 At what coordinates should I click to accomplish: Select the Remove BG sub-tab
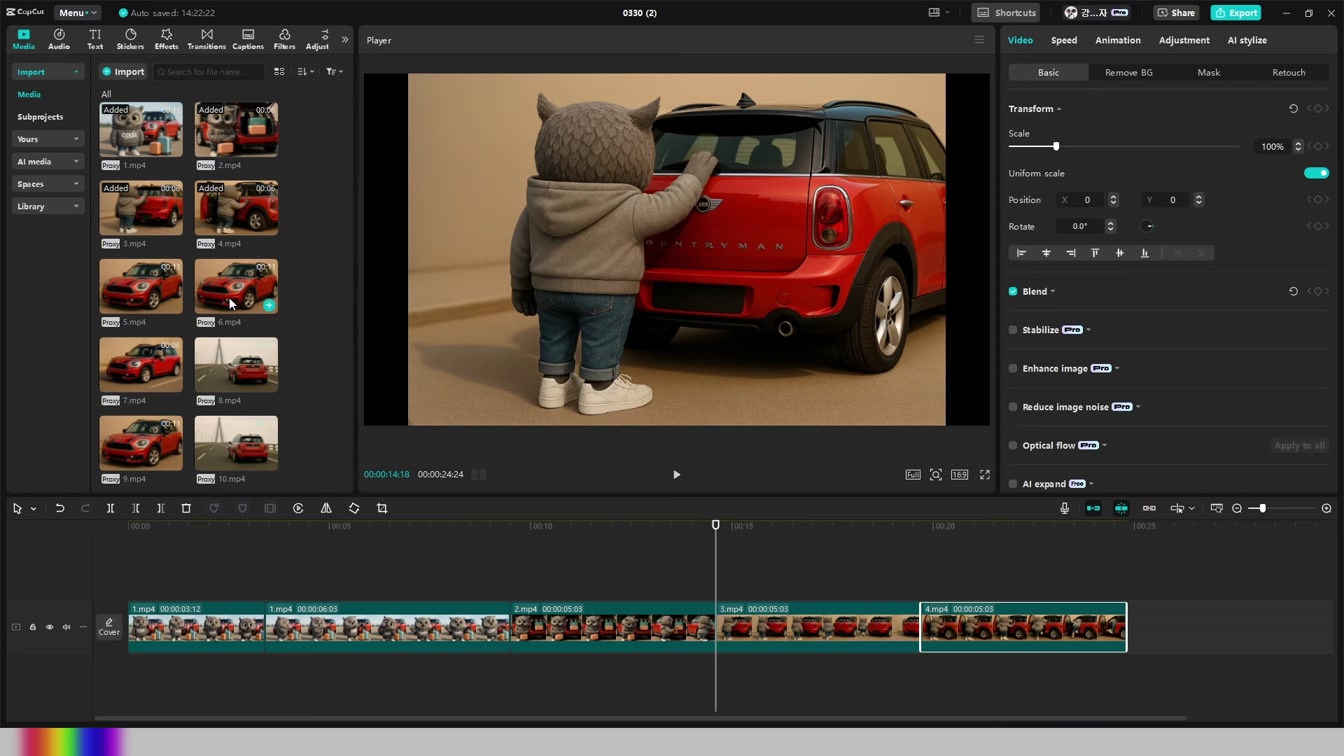(x=1129, y=72)
